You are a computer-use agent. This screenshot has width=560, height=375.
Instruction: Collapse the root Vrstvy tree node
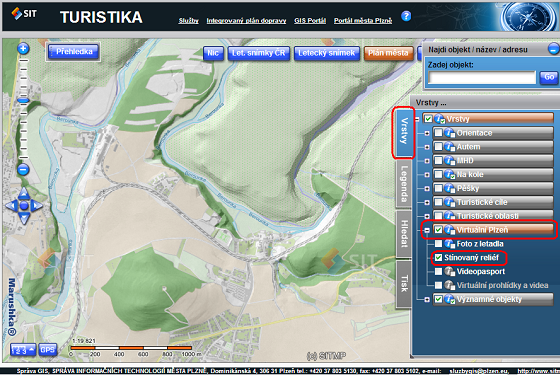[x=417, y=119]
